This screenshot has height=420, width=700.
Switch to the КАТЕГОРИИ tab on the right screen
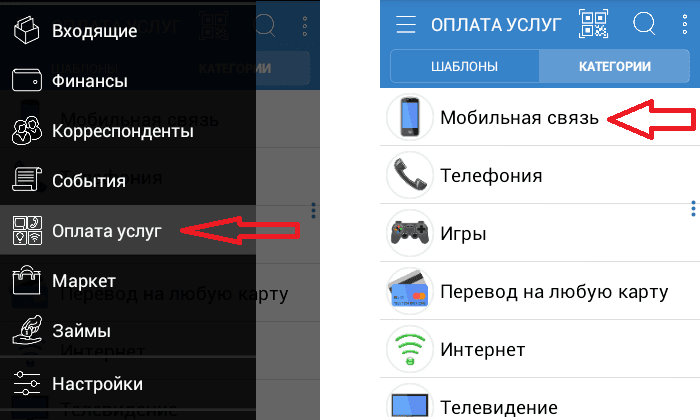pos(614,66)
